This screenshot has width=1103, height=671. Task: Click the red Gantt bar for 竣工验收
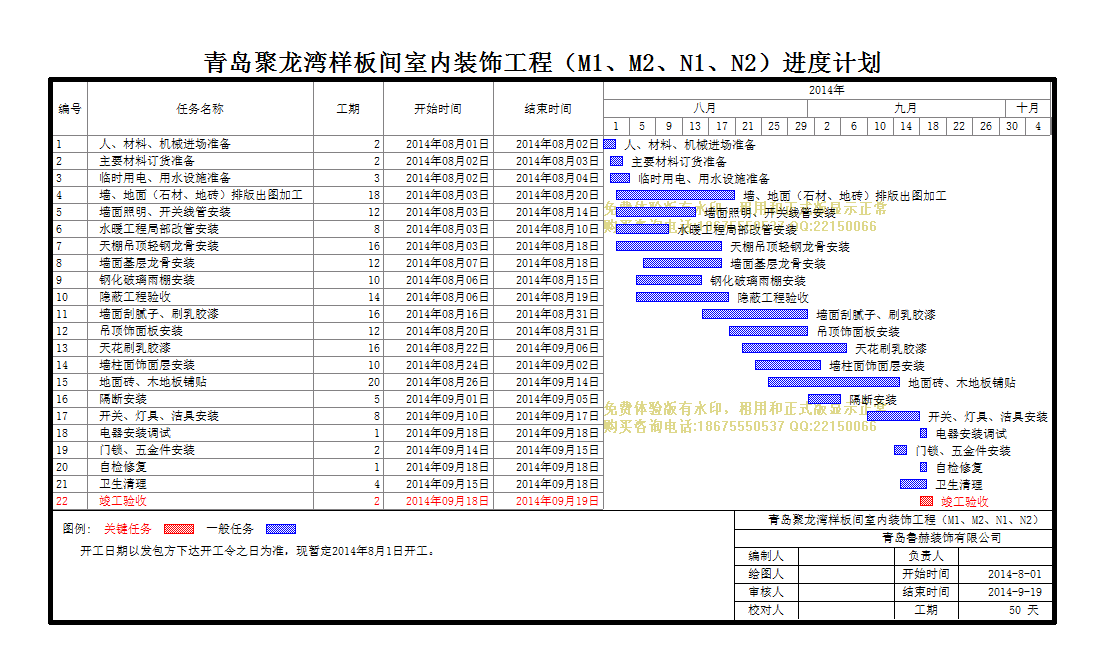[926, 501]
